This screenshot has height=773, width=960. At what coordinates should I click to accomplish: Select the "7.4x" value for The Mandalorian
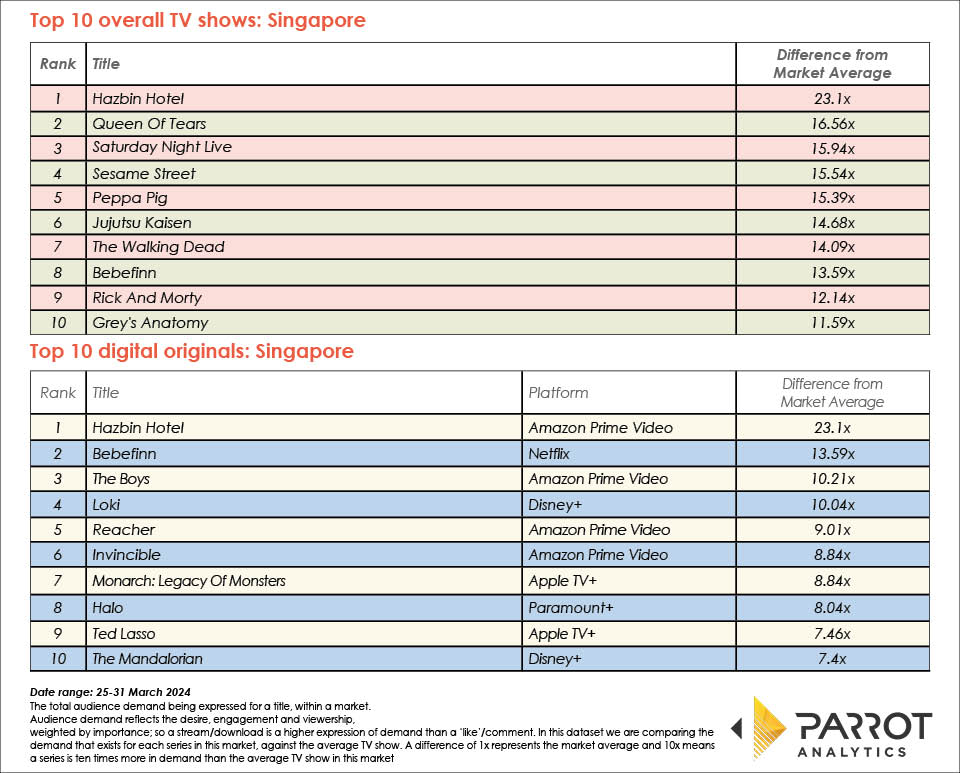pos(833,659)
